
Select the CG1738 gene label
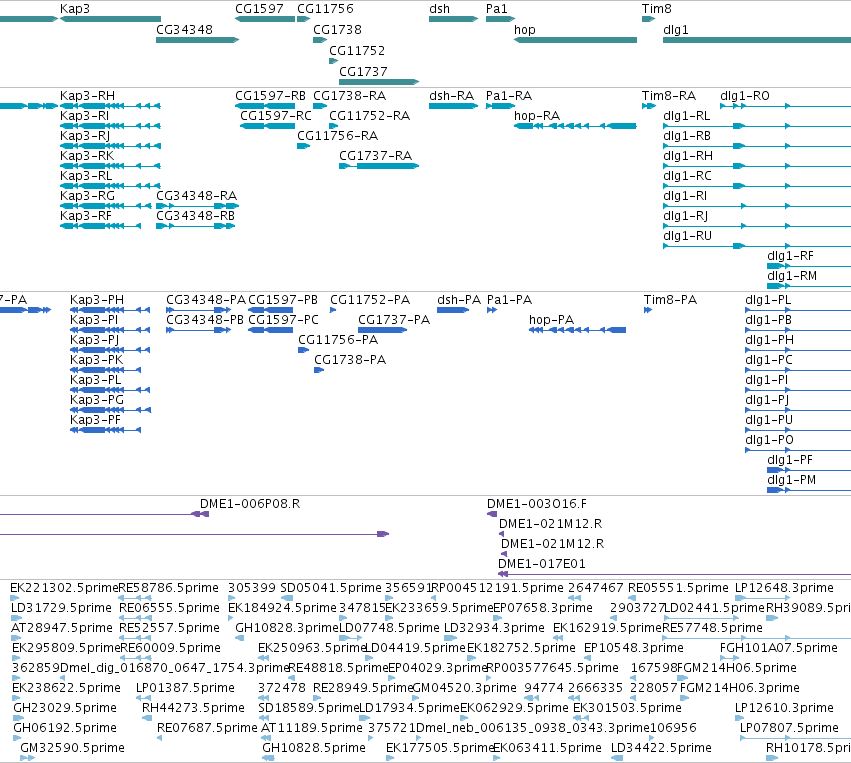337,29
